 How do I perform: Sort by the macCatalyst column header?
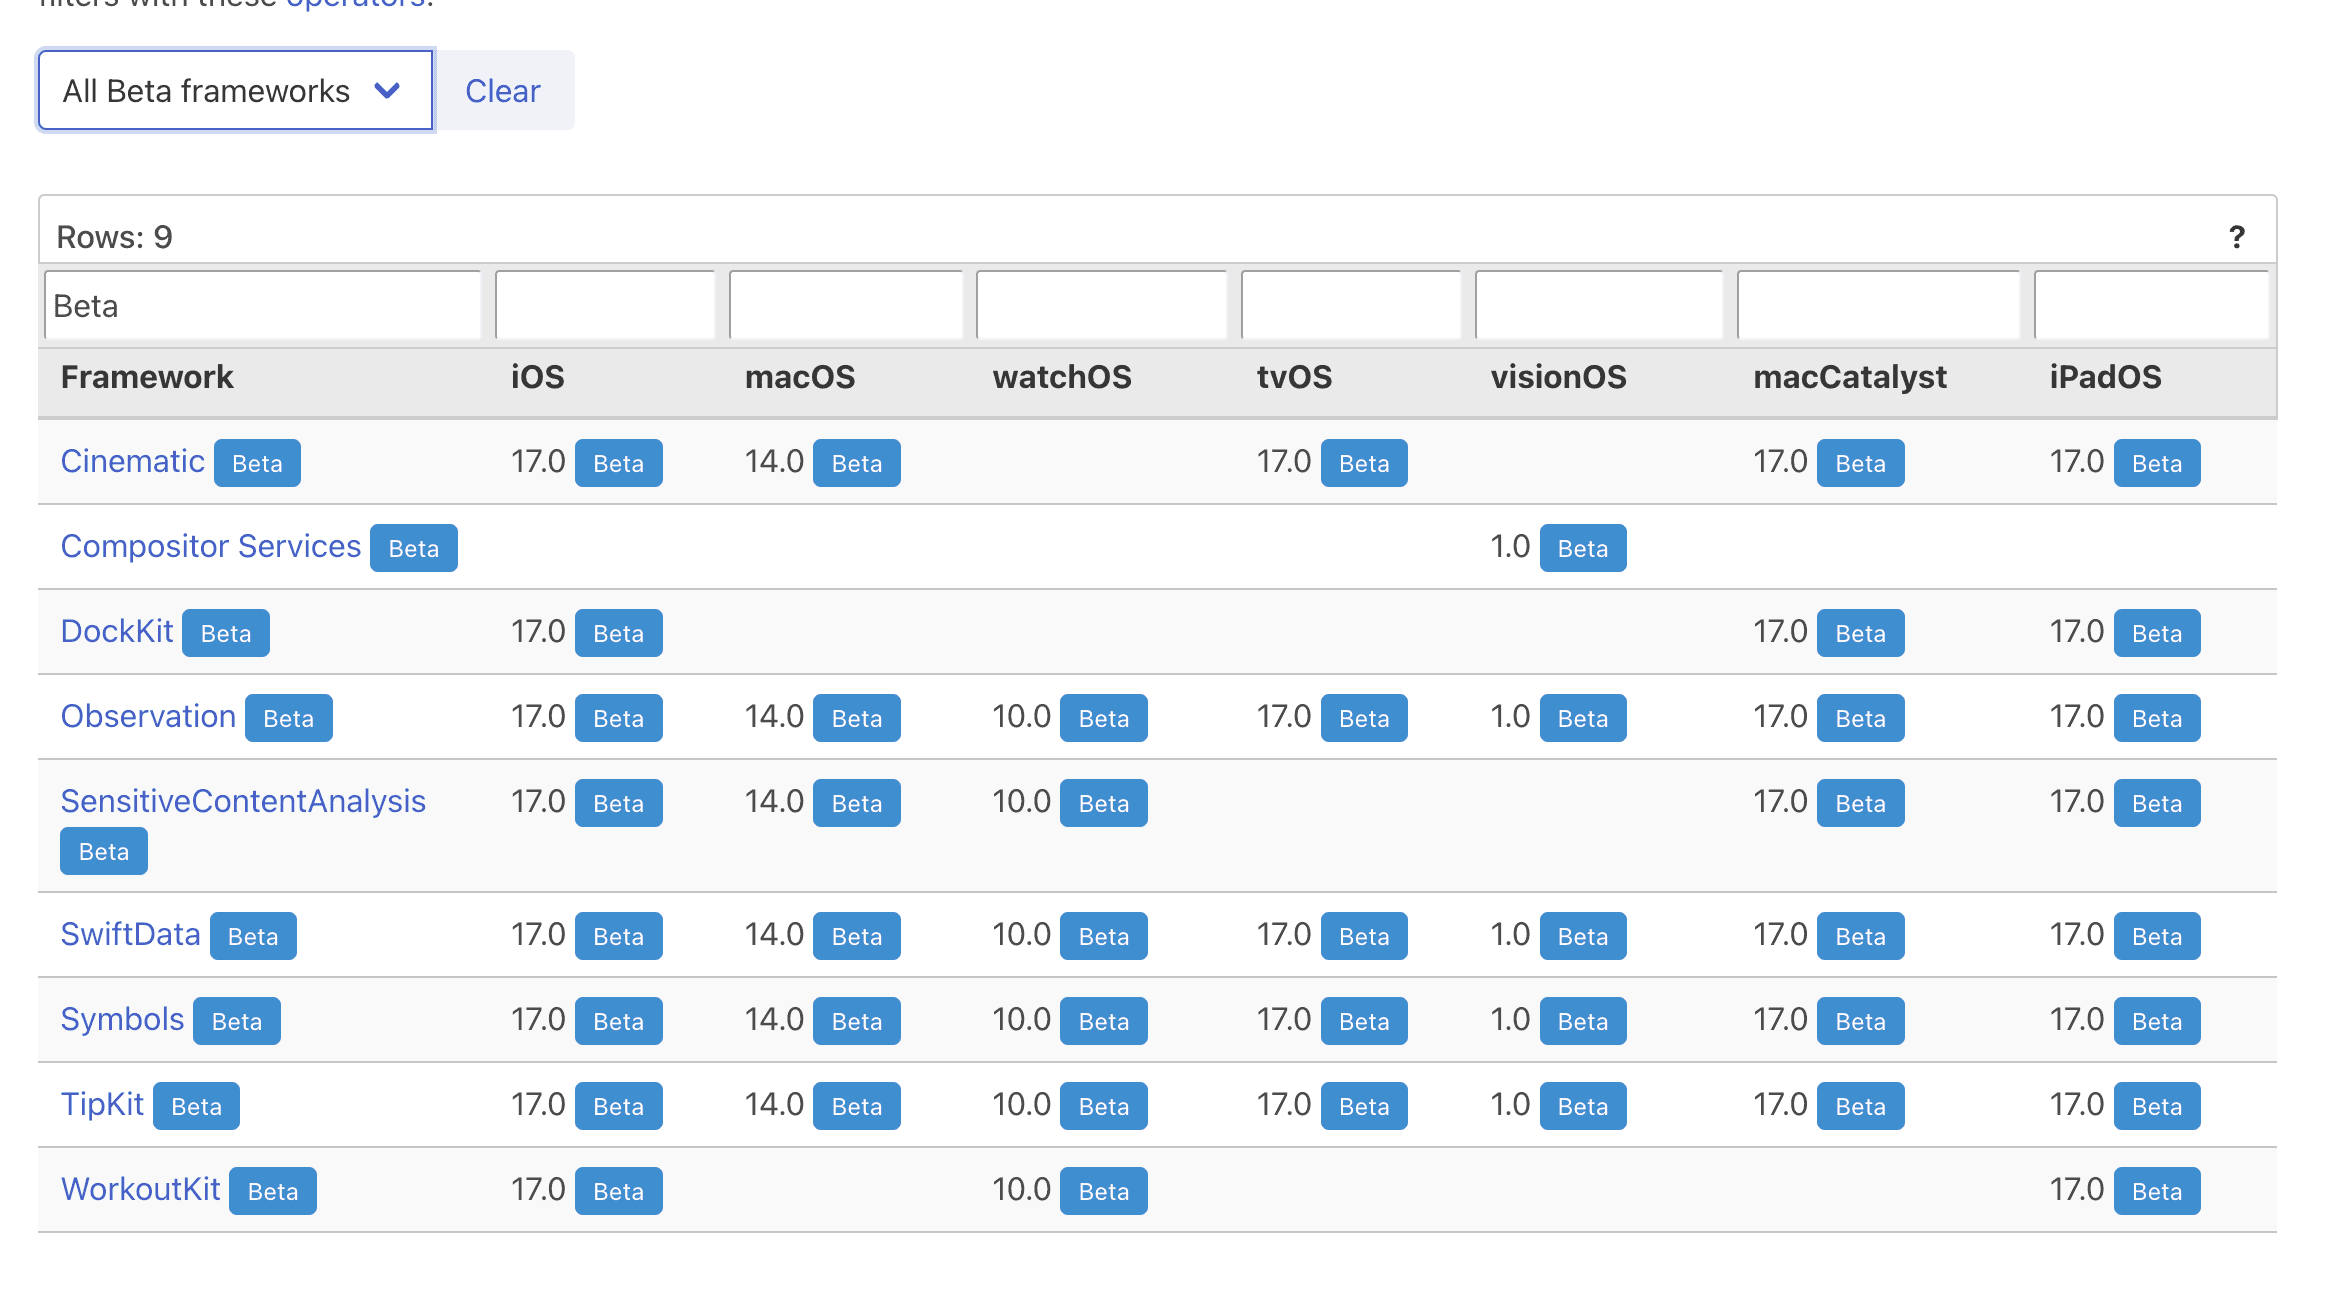[1849, 377]
